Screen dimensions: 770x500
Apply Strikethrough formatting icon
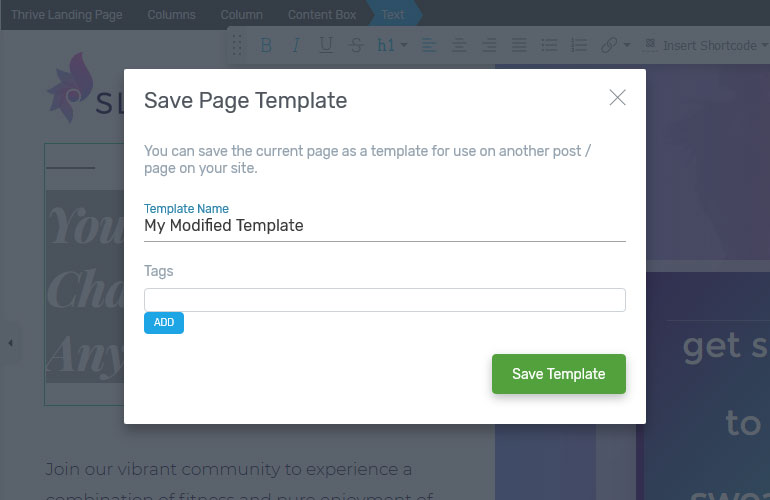tap(356, 45)
